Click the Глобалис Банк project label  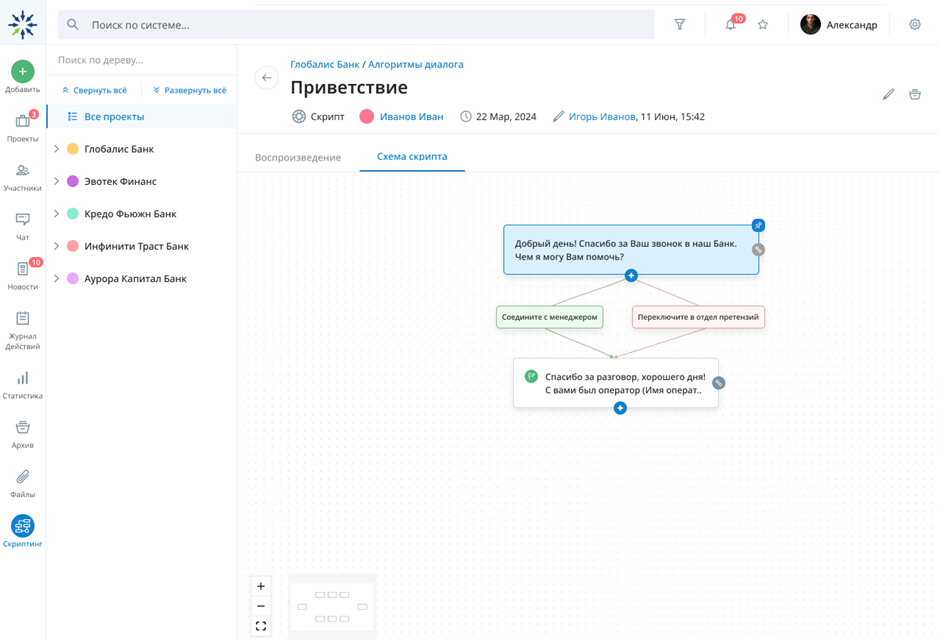pos(119,149)
